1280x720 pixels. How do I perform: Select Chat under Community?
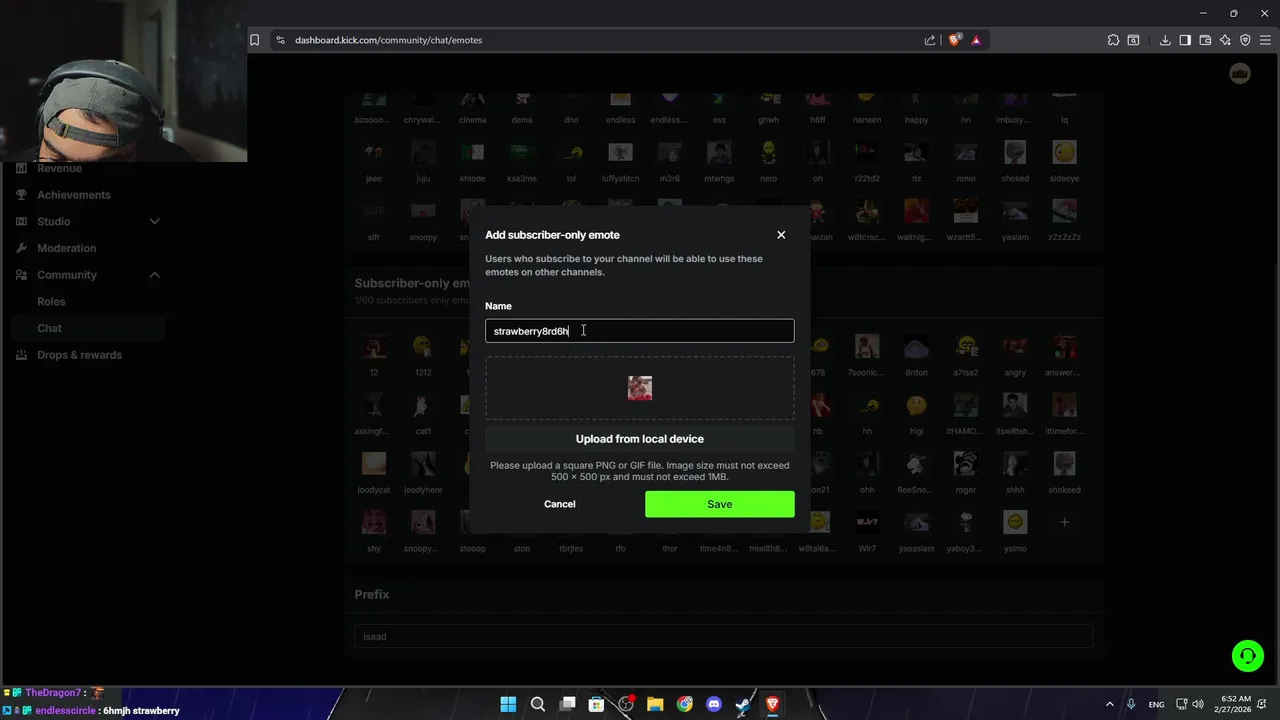(49, 328)
